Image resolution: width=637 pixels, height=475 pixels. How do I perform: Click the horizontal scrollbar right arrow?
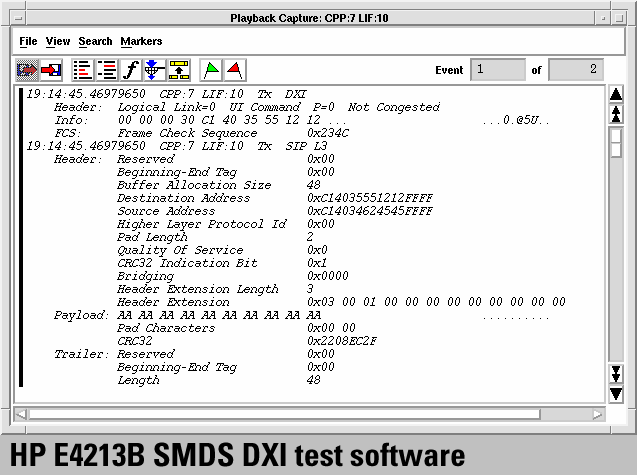point(597,414)
